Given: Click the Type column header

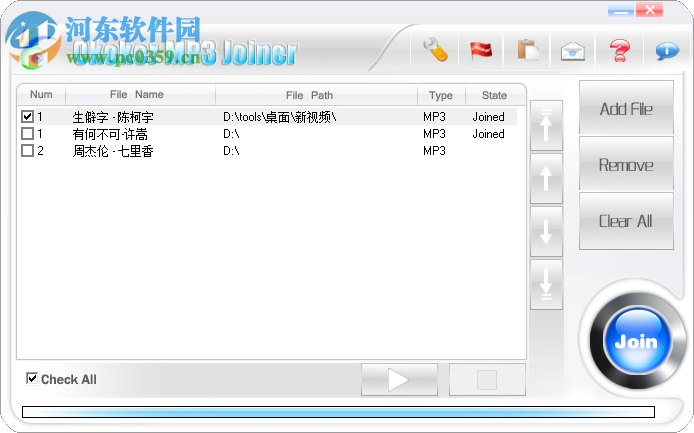Looking at the screenshot, I should (441, 95).
